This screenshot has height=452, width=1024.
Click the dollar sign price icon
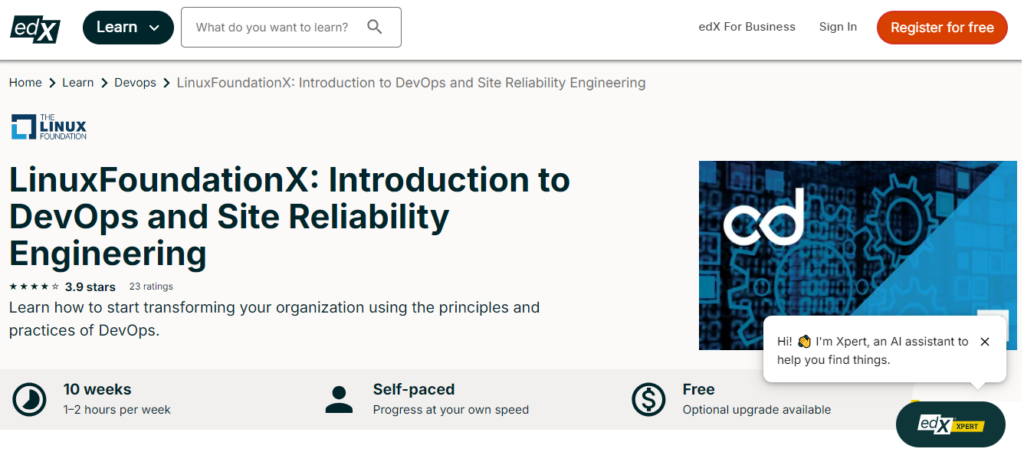tap(648, 400)
